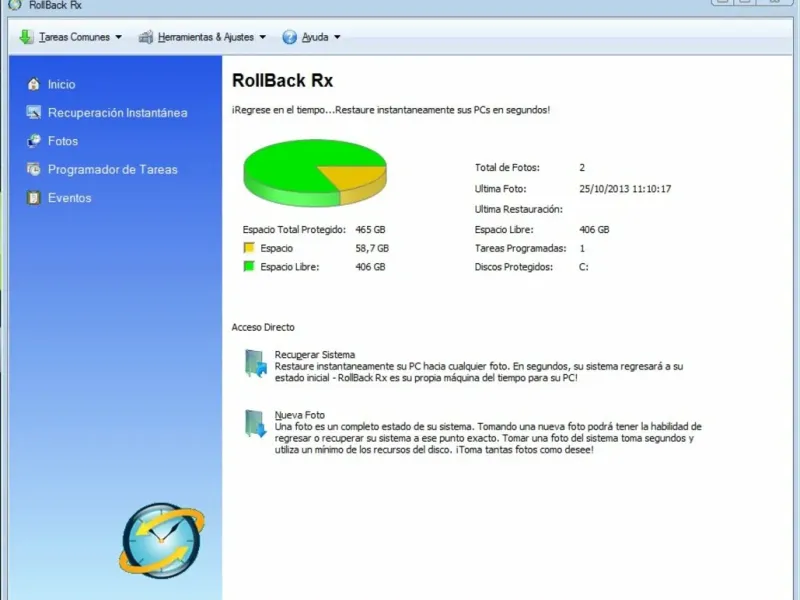800x600 pixels.
Task: Click the 465 GB total protected value
Action: click(370, 230)
